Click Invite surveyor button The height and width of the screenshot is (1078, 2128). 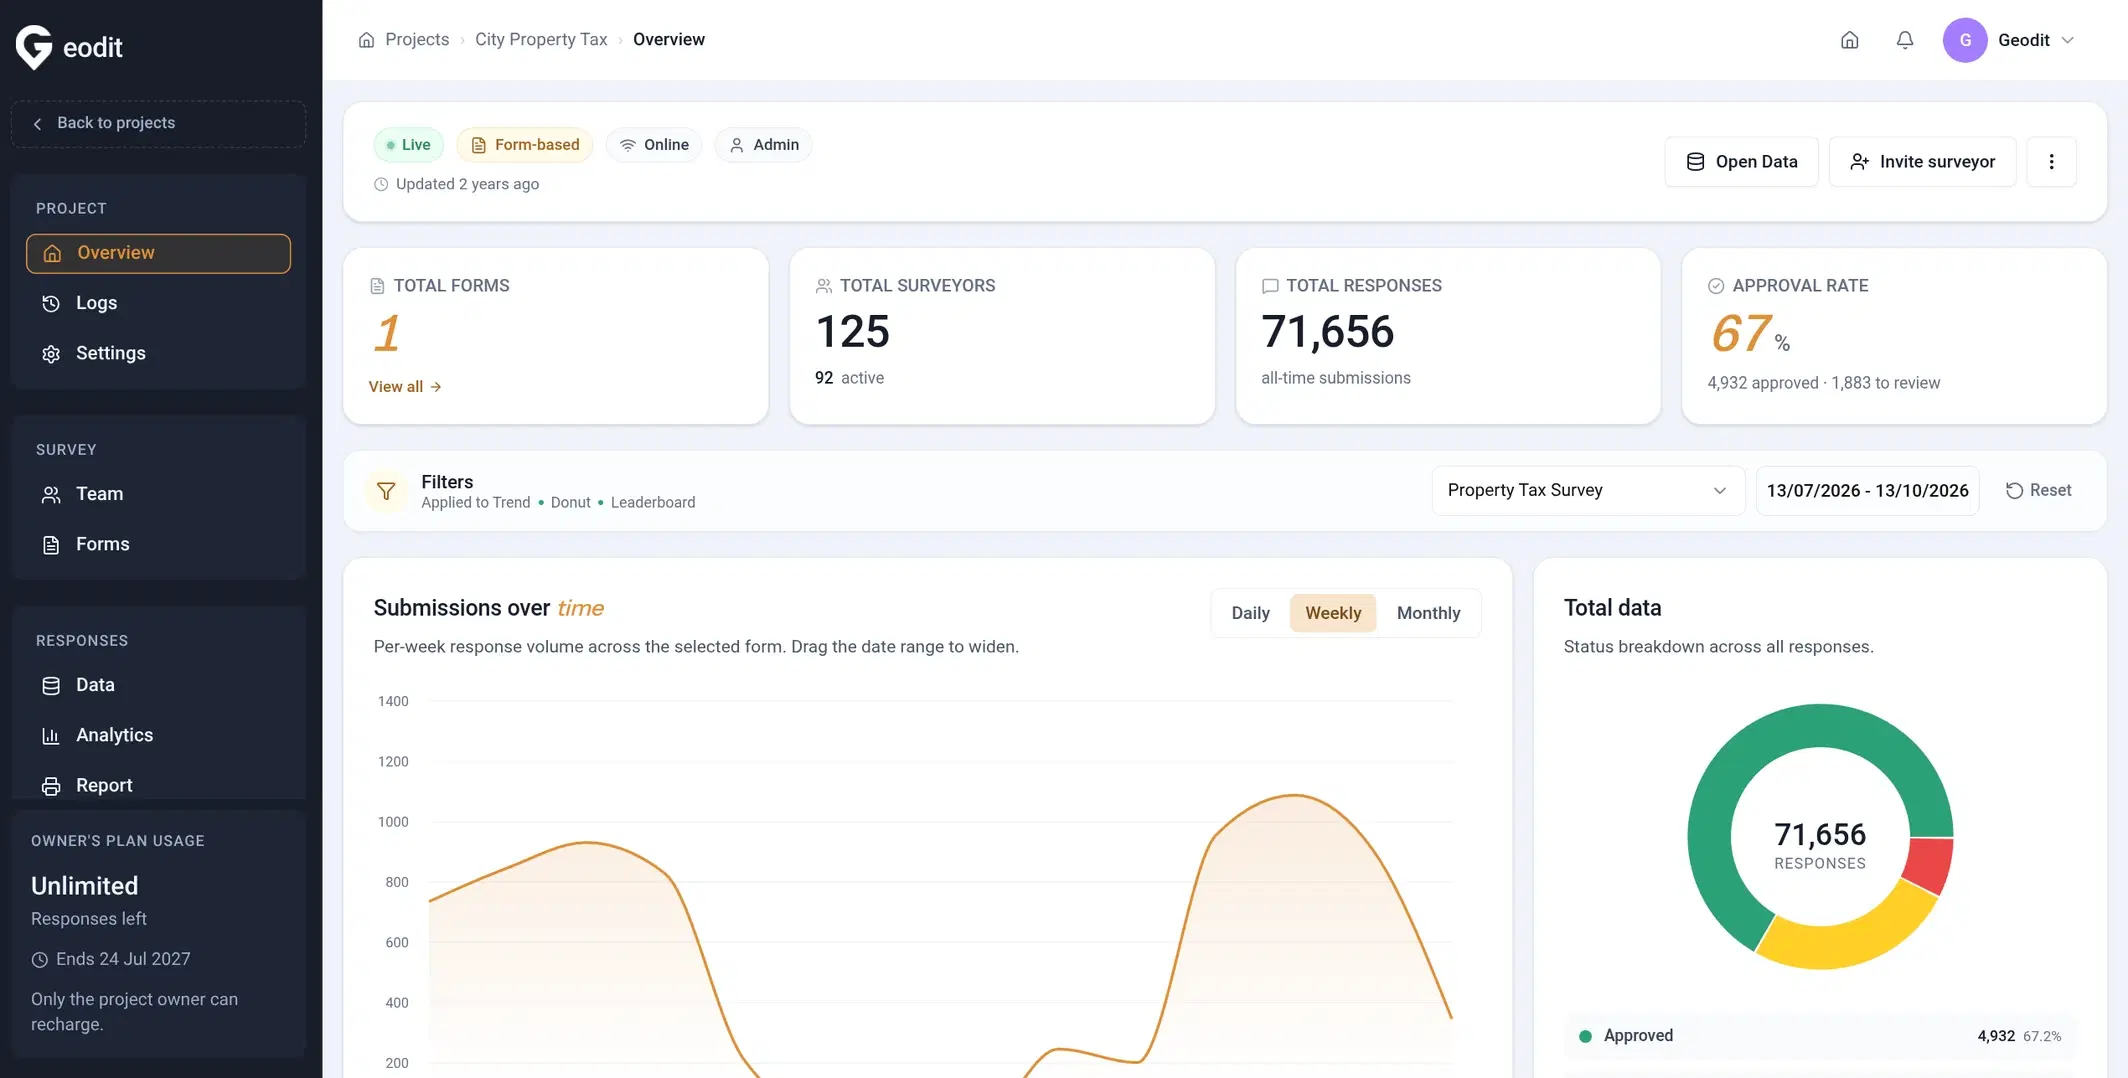pyautogui.click(x=1922, y=162)
